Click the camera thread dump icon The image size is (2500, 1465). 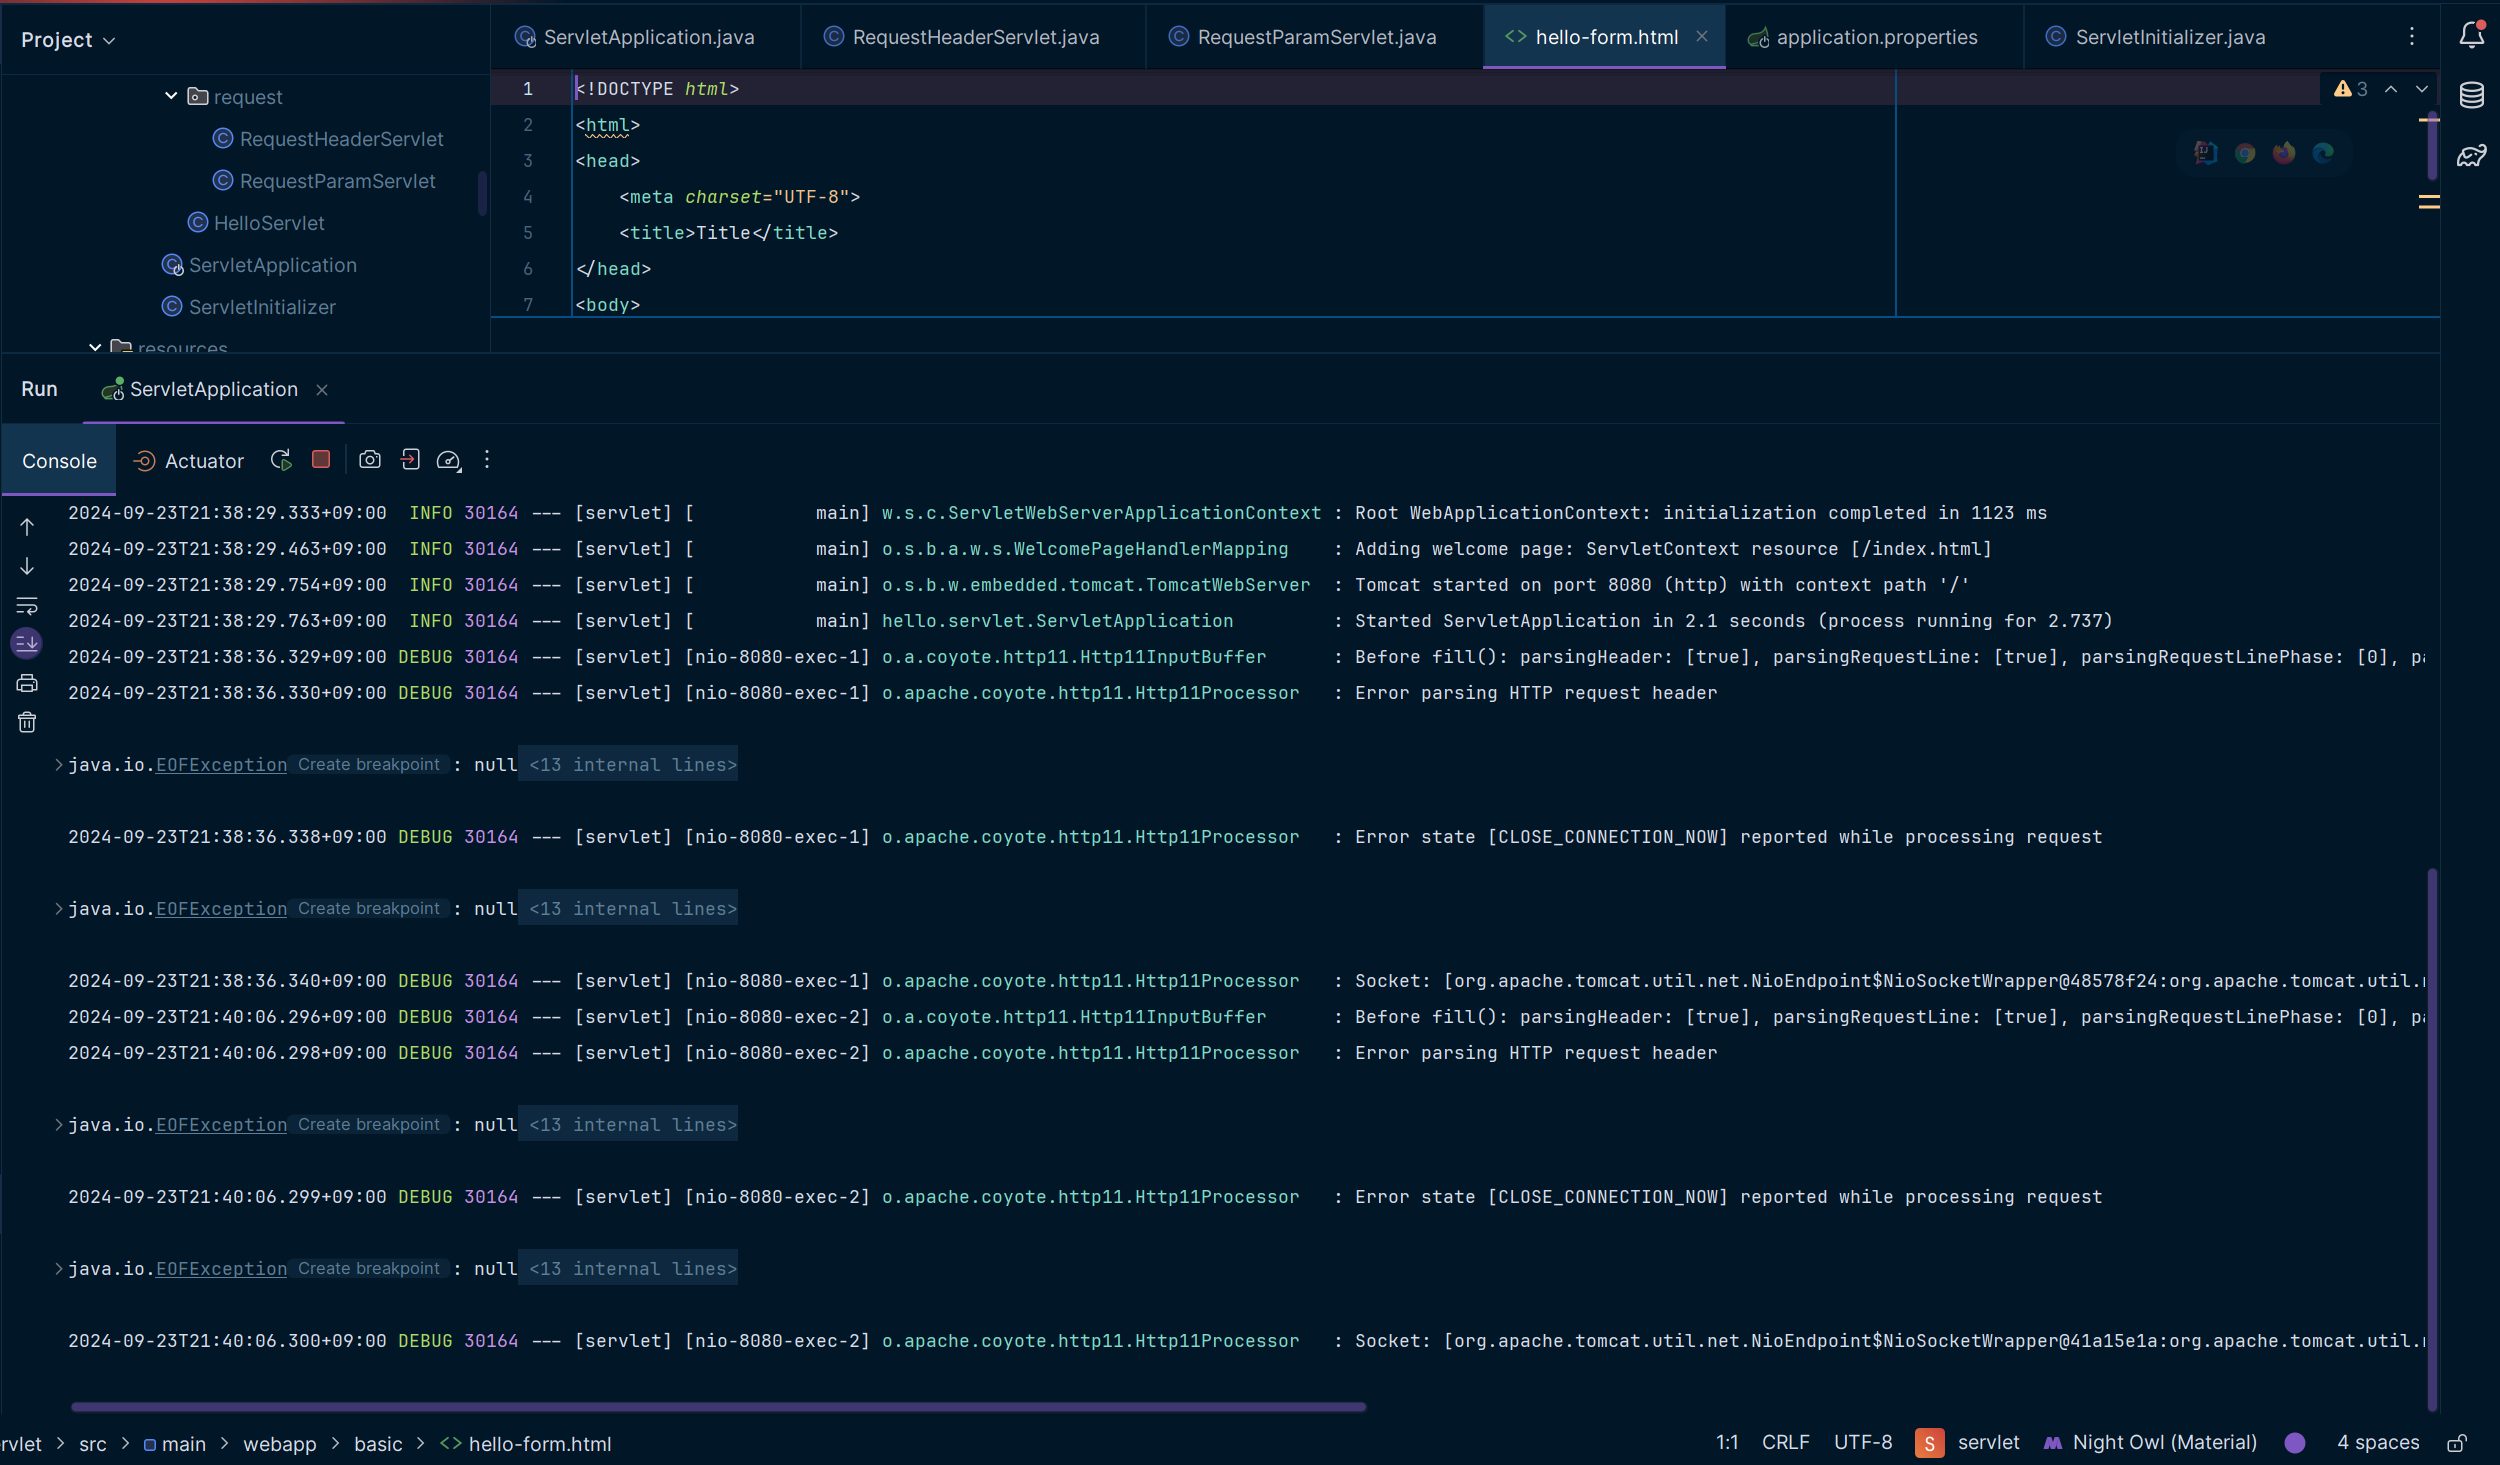click(x=370, y=460)
